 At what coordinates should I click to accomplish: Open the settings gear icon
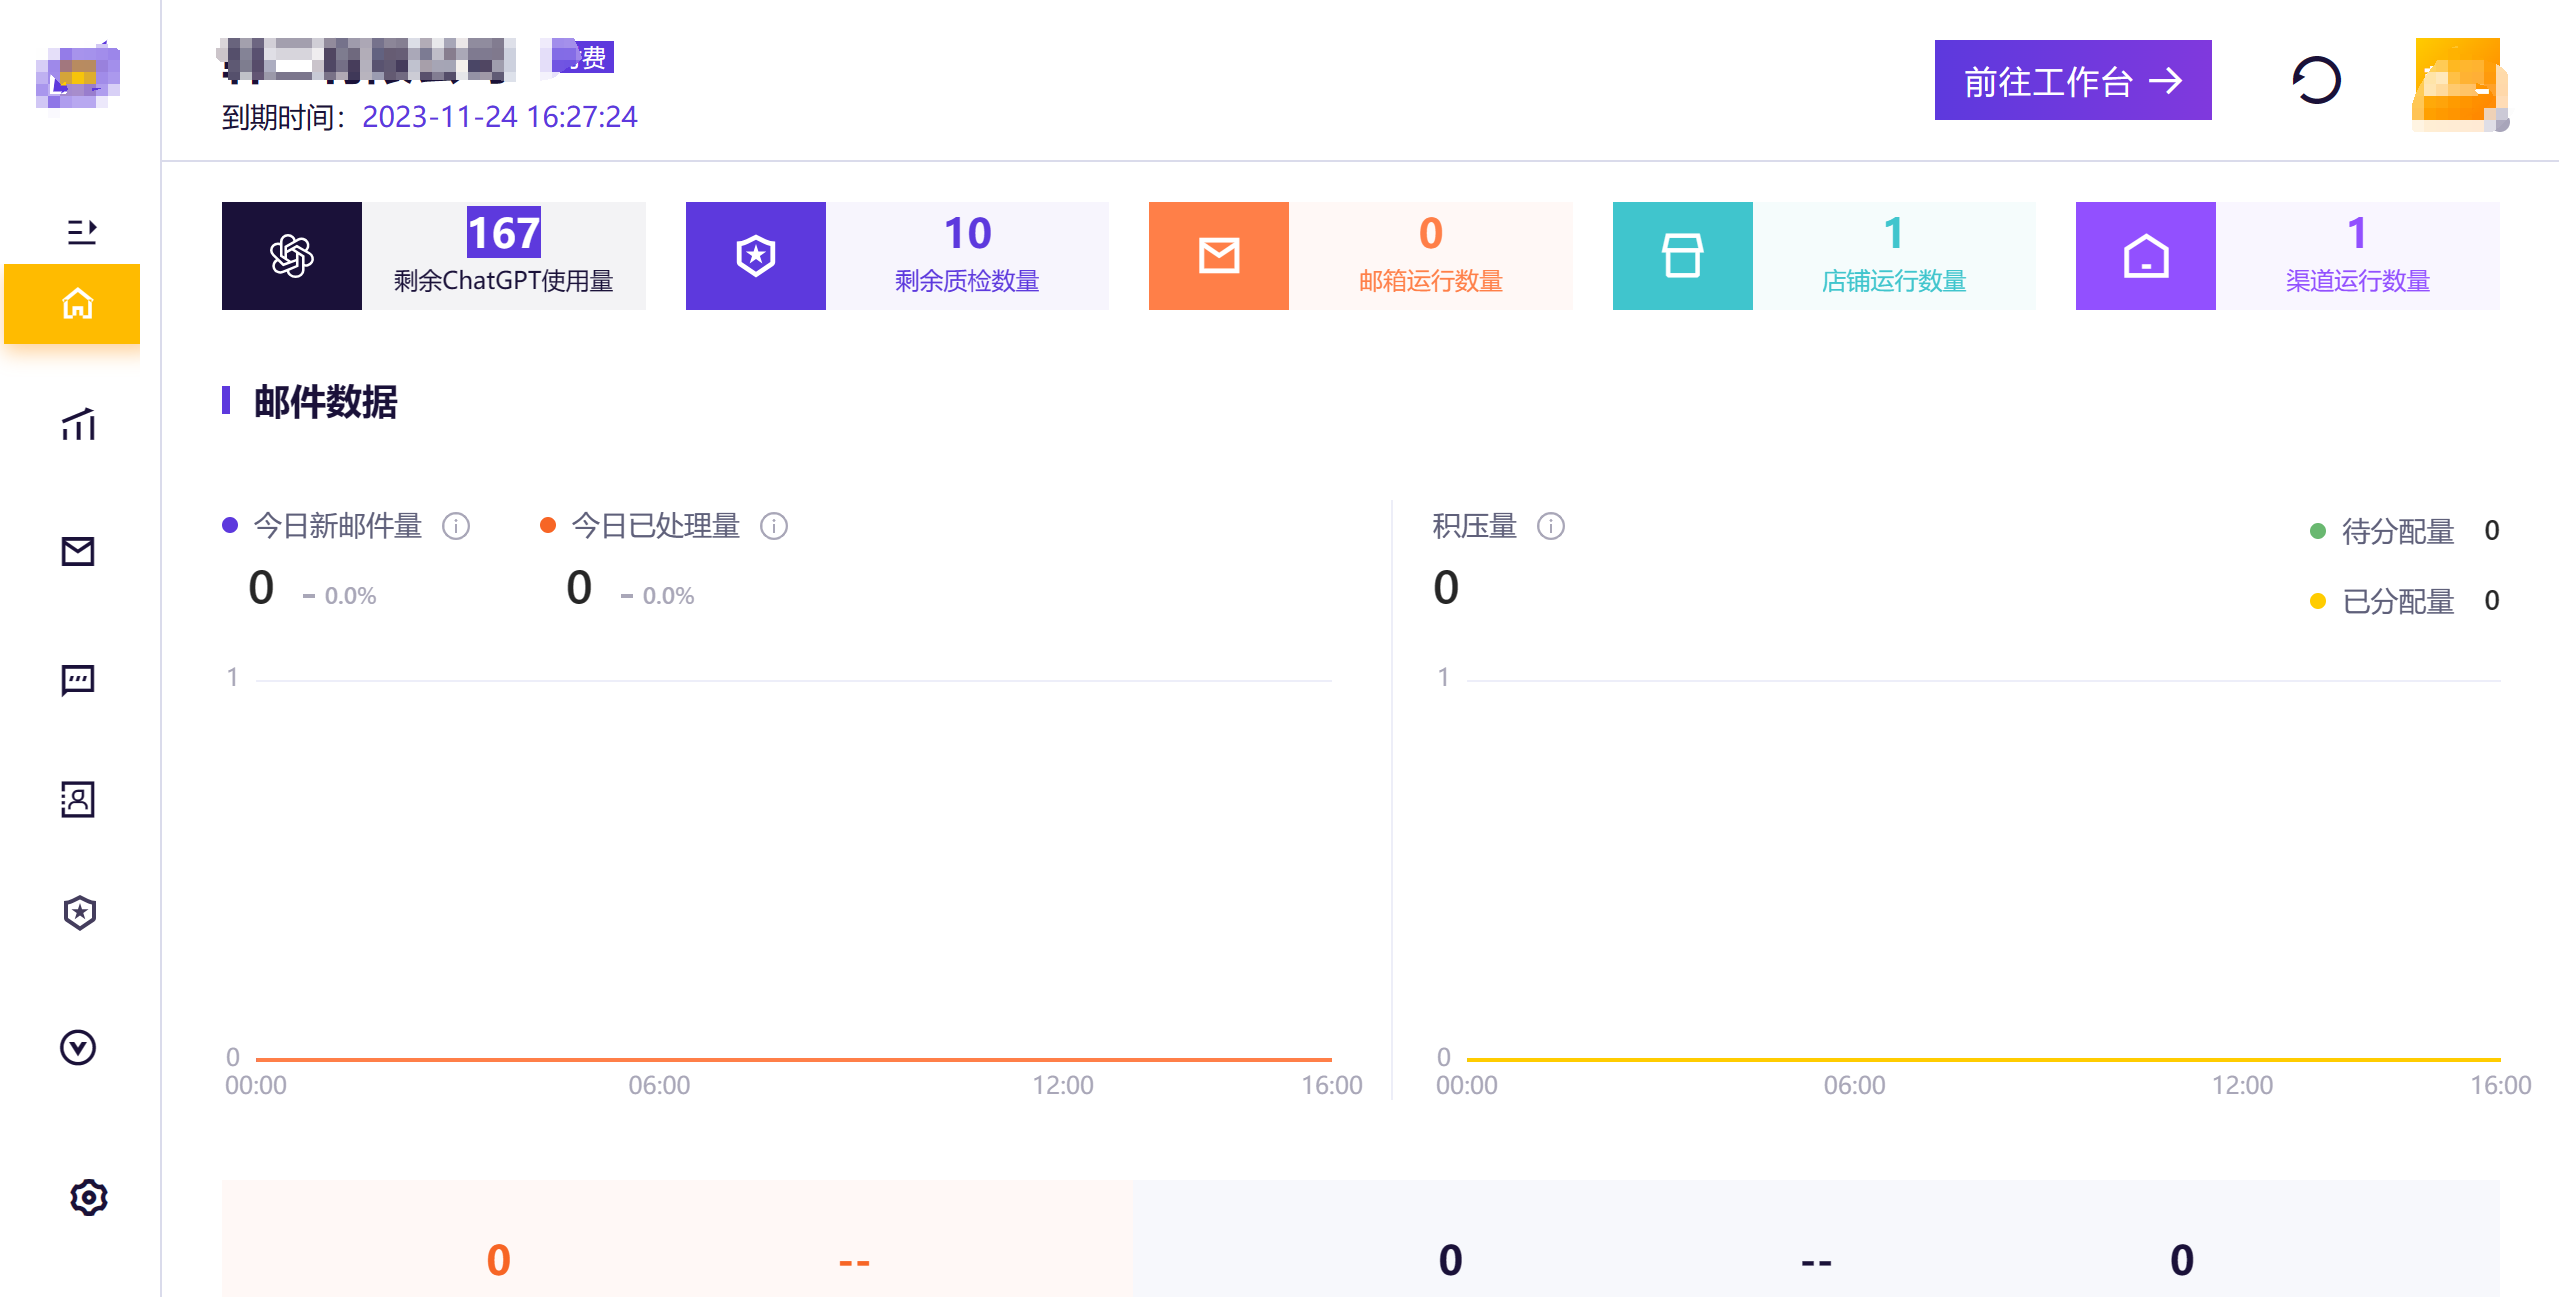pyautogui.click(x=88, y=1197)
